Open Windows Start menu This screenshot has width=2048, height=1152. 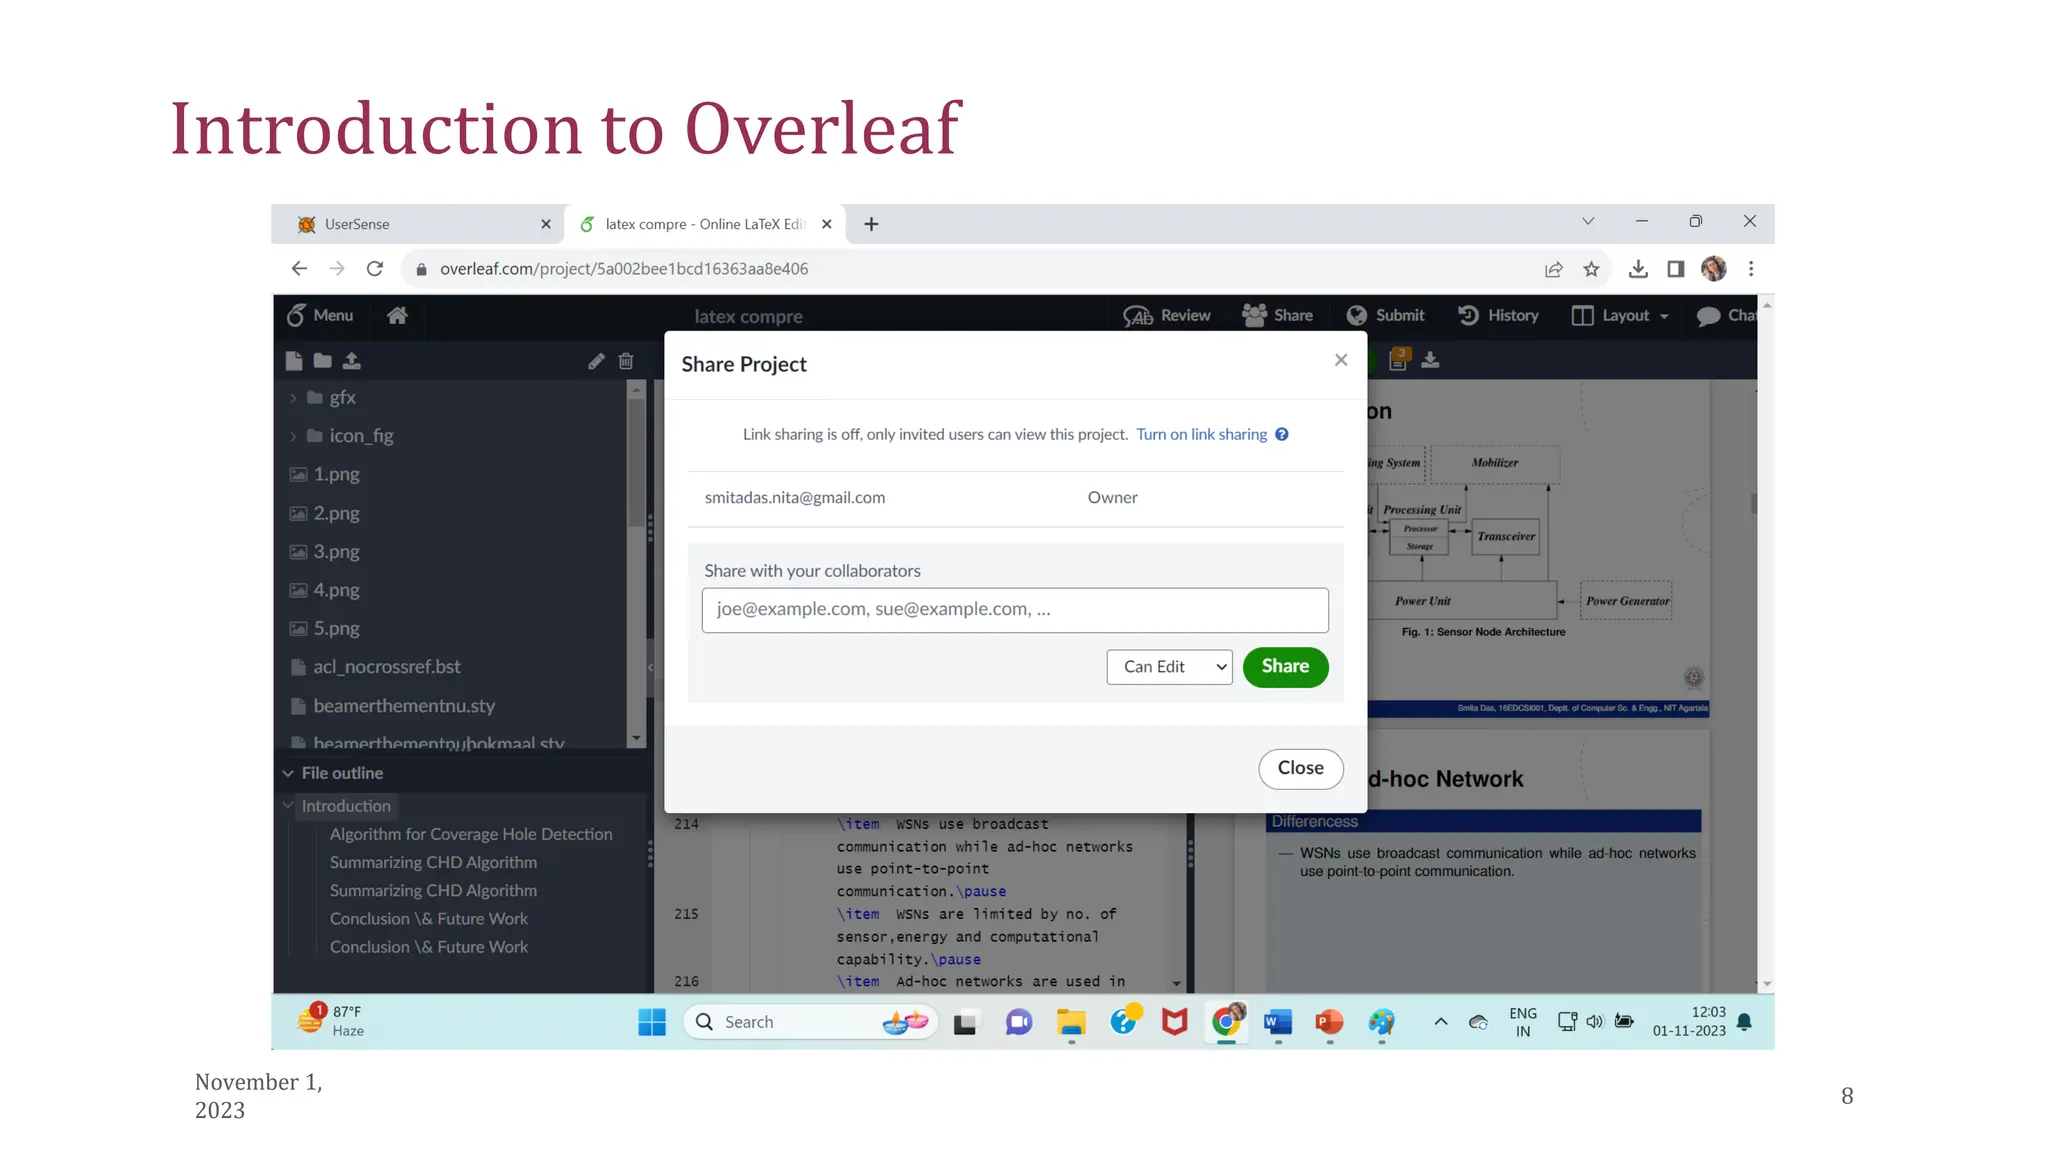652,1022
